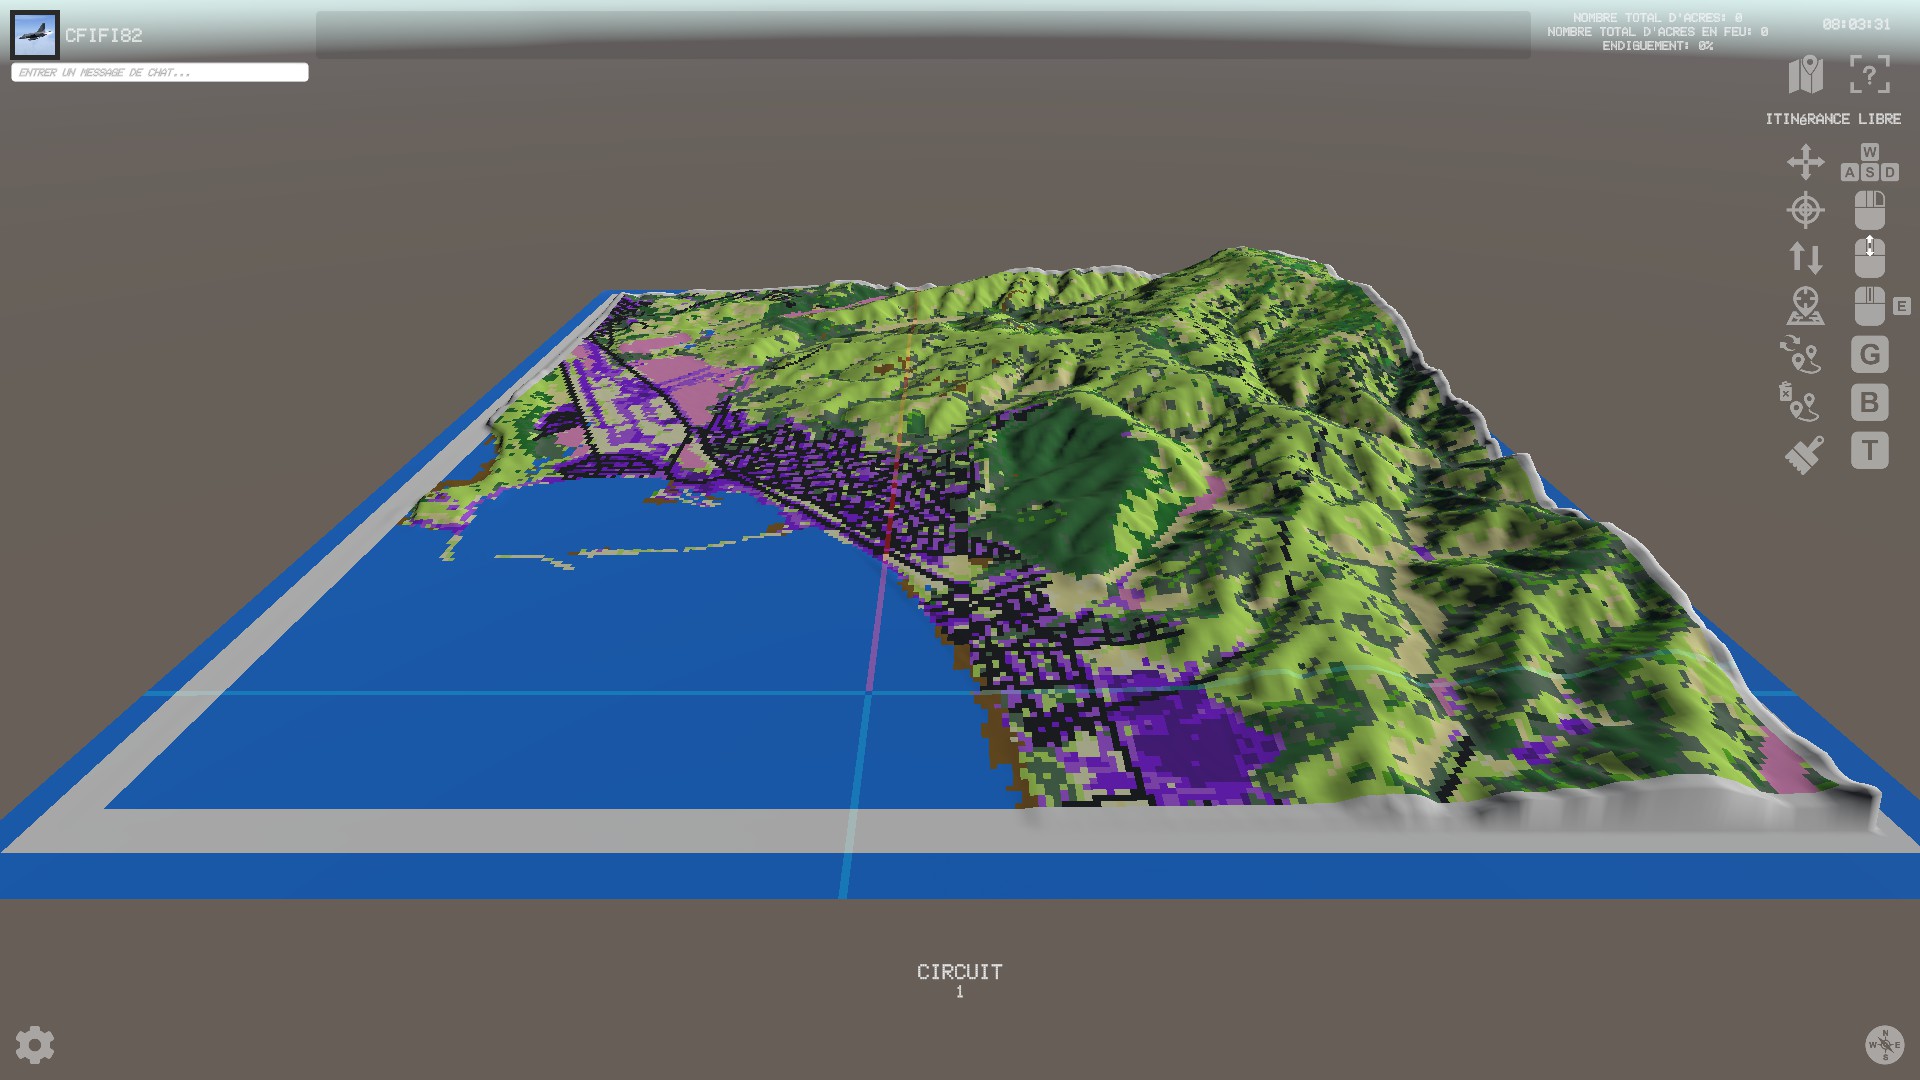The image size is (1920, 1080).
Task: Click the aircraft avatar thumbnail
Action: [x=35, y=35]
